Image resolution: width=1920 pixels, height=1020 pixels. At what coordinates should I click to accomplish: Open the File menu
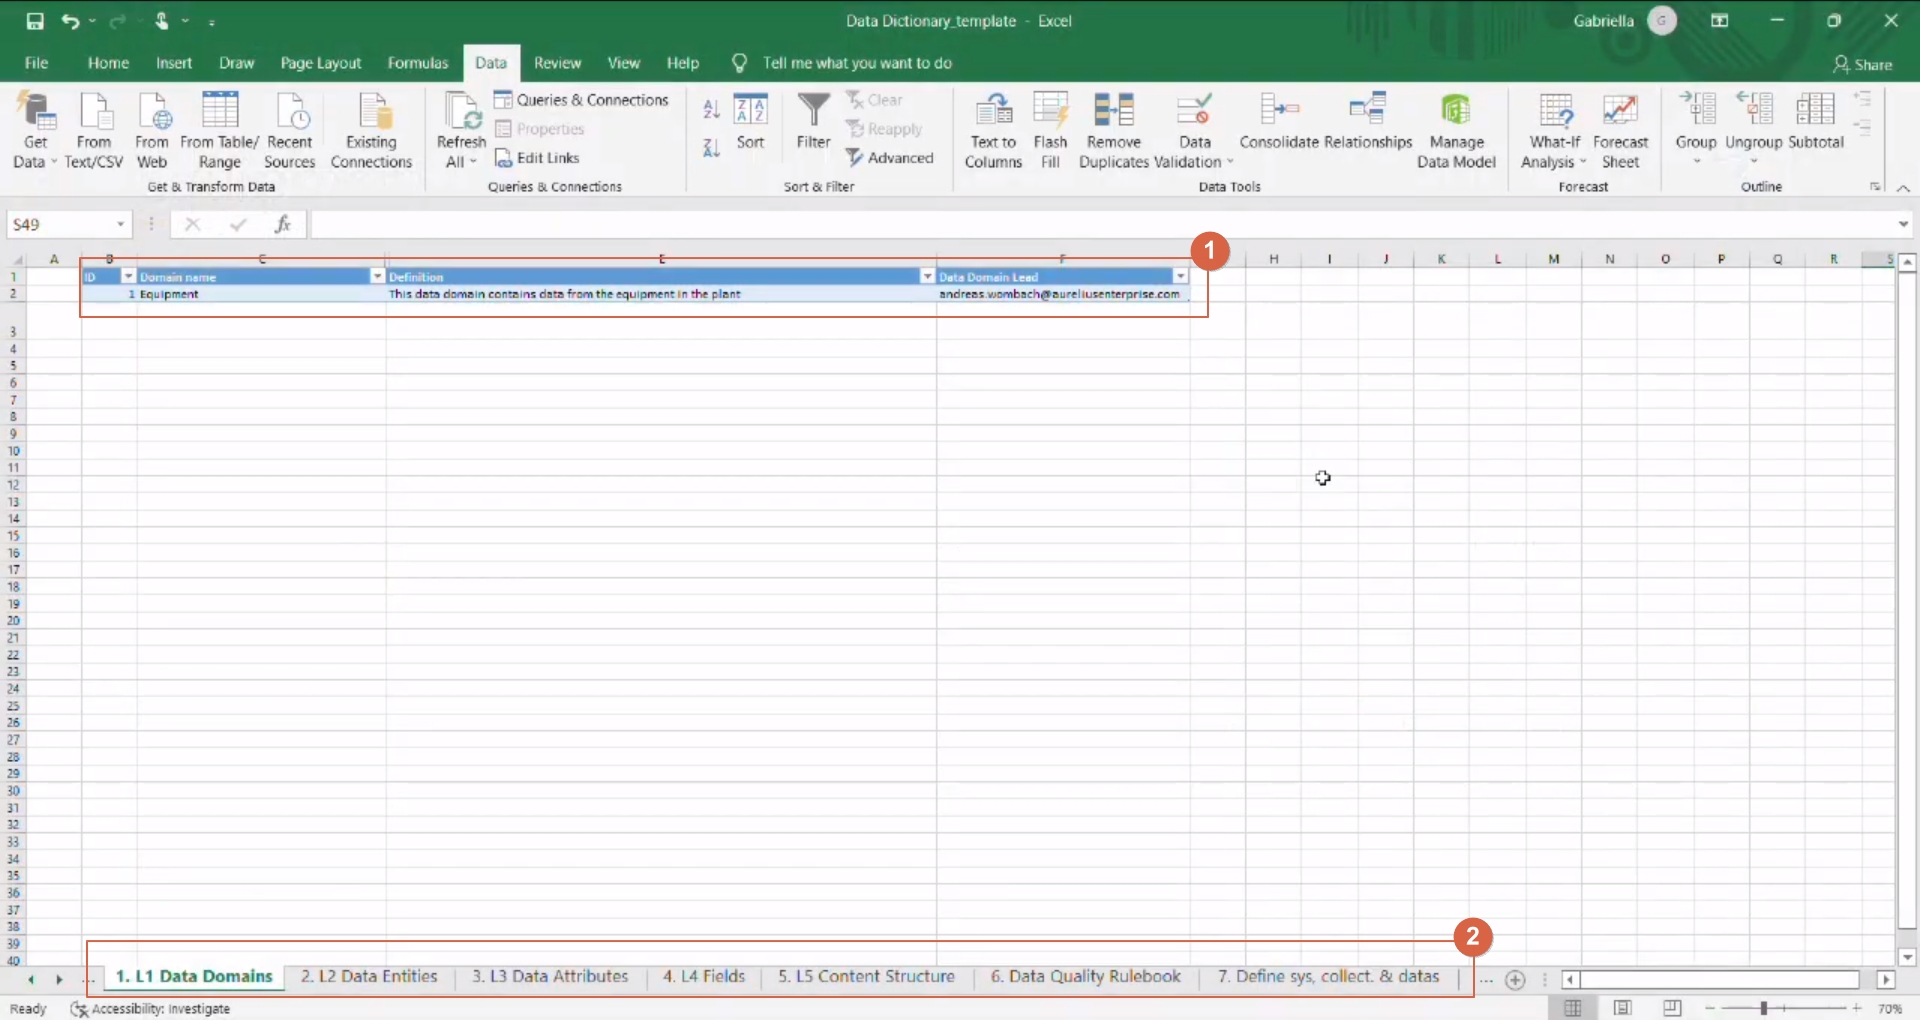[36, 63]
